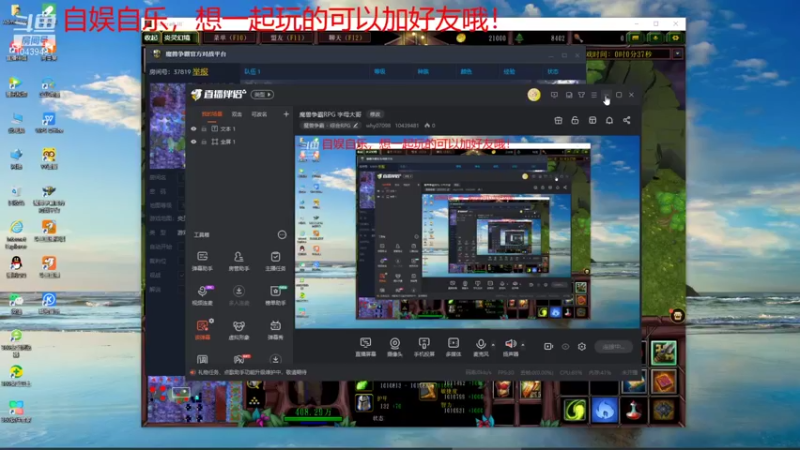Switch to the first orange scene tab

point(212,114)
